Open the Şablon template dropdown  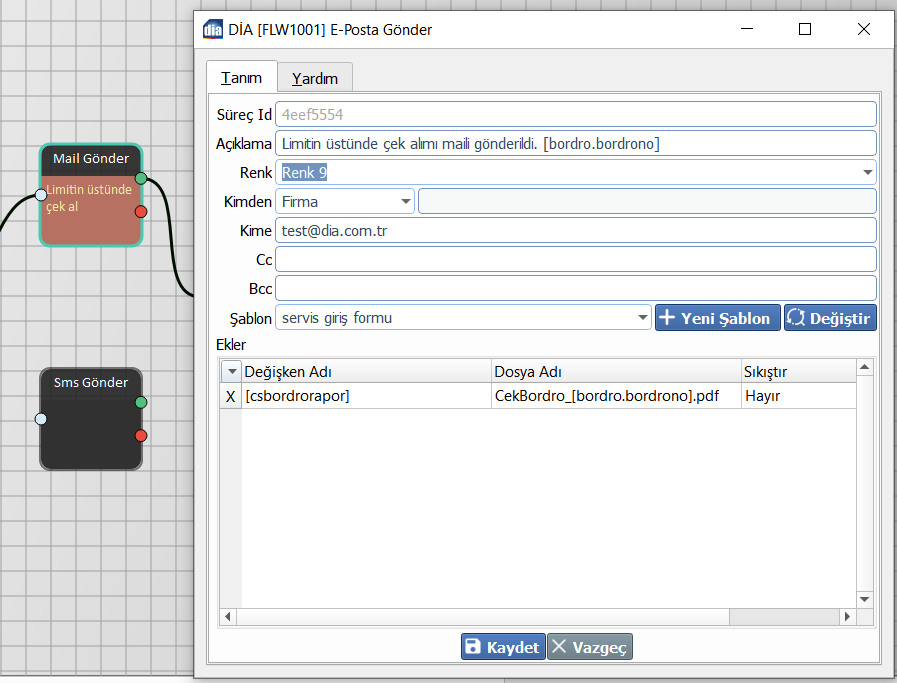pos(642,319)
